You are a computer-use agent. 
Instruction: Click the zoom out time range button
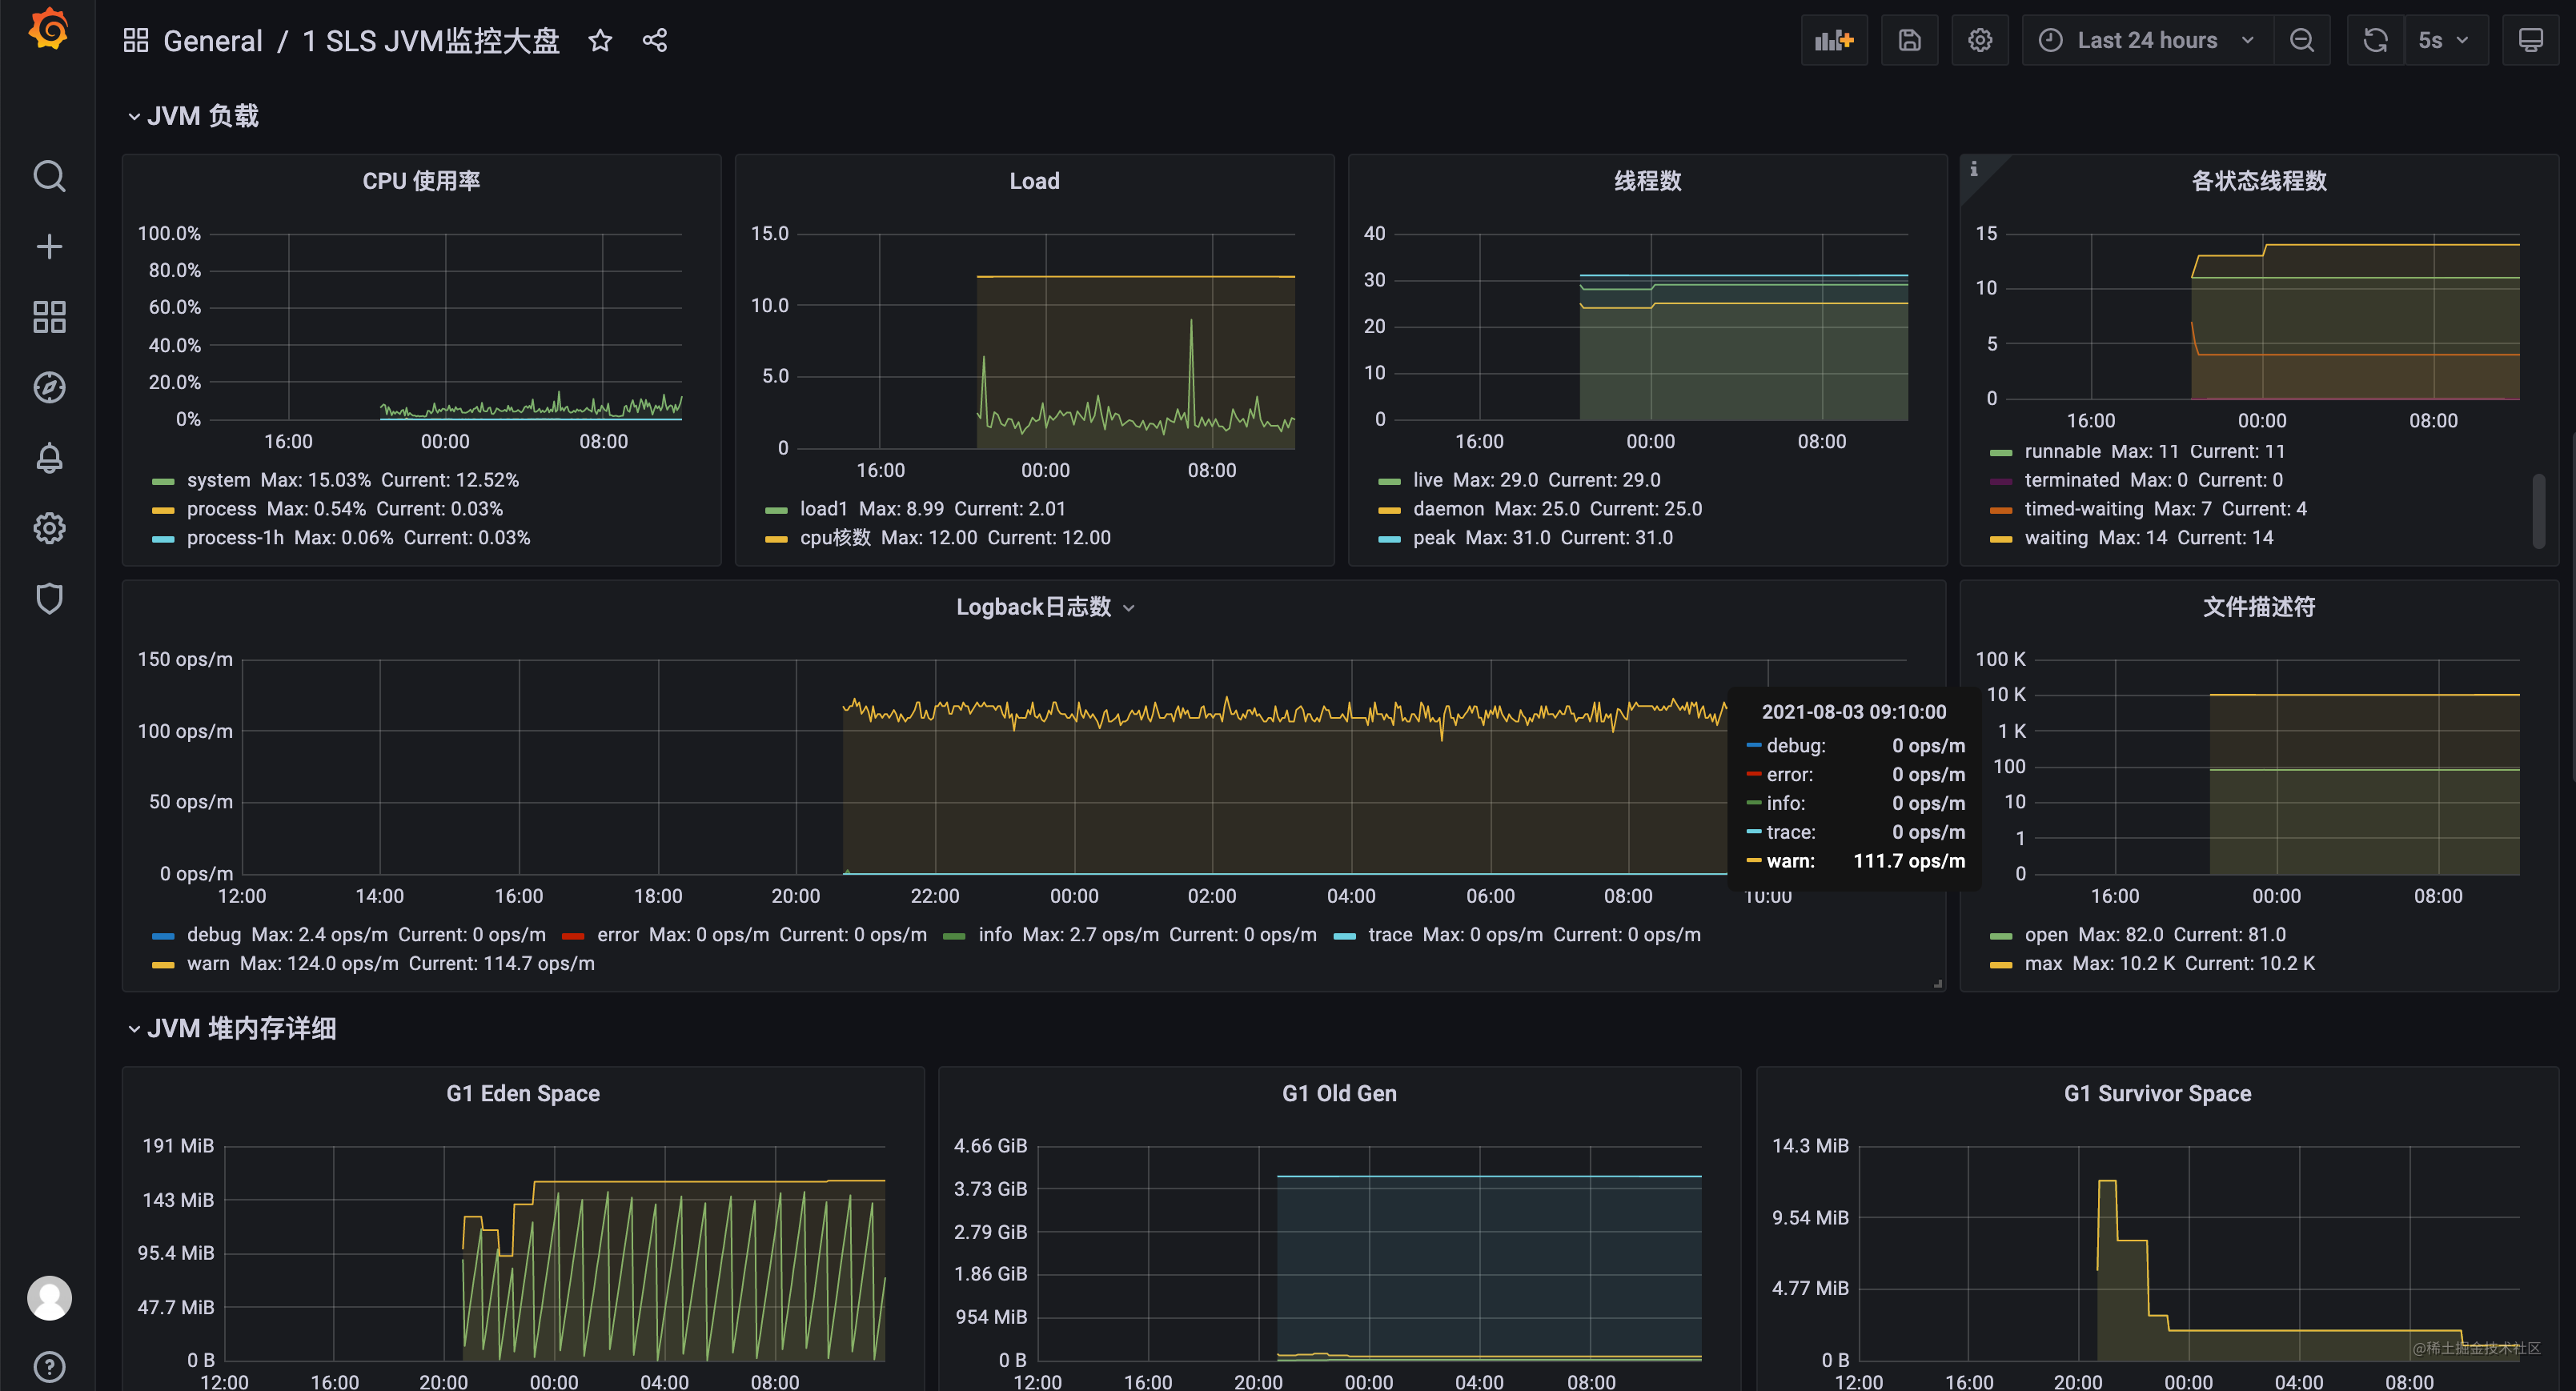2301,40
